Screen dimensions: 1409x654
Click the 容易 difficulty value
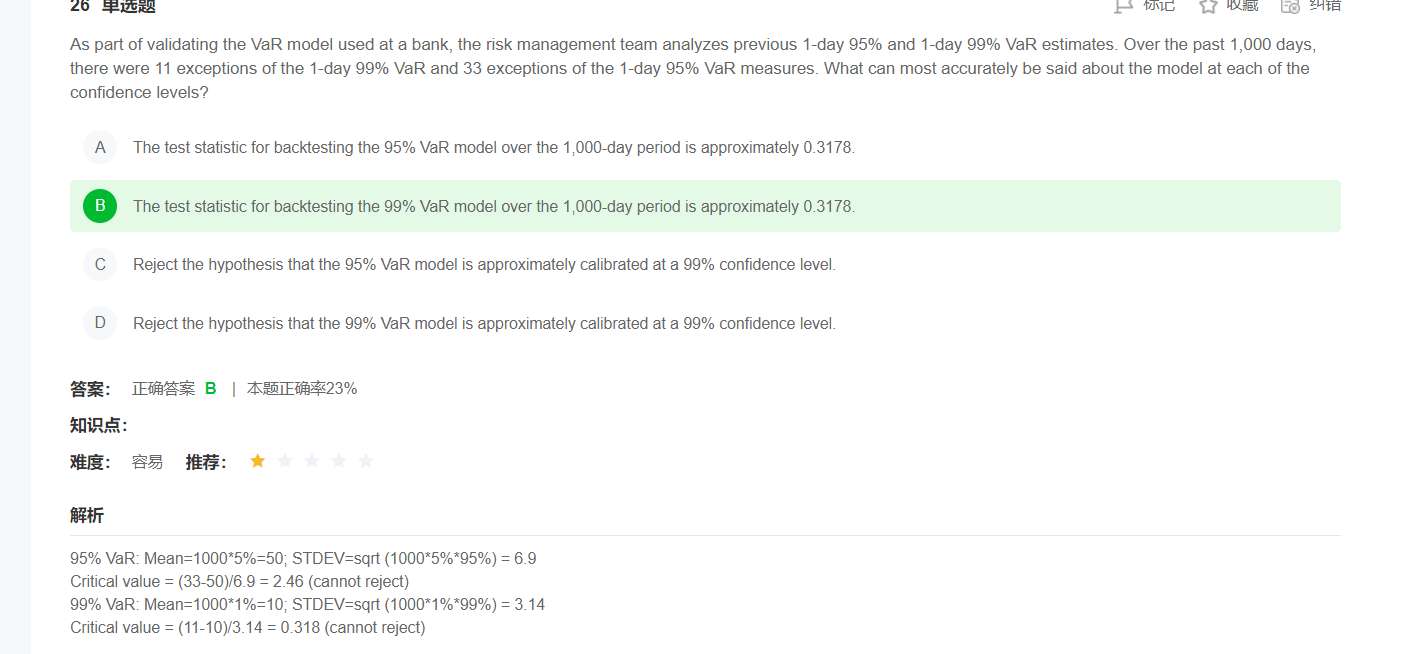pyautogui.click(x=147, y=462)
